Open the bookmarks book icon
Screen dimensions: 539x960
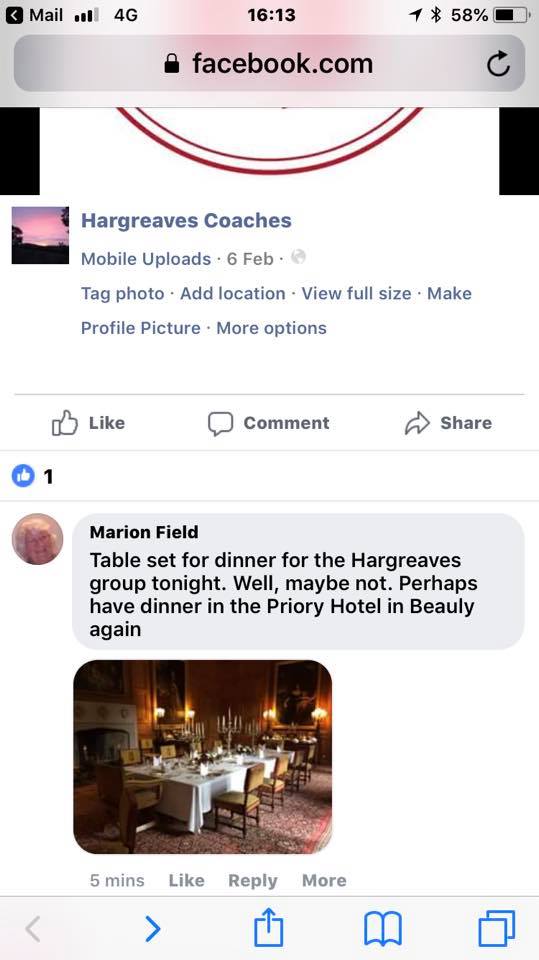click(383, 929)
